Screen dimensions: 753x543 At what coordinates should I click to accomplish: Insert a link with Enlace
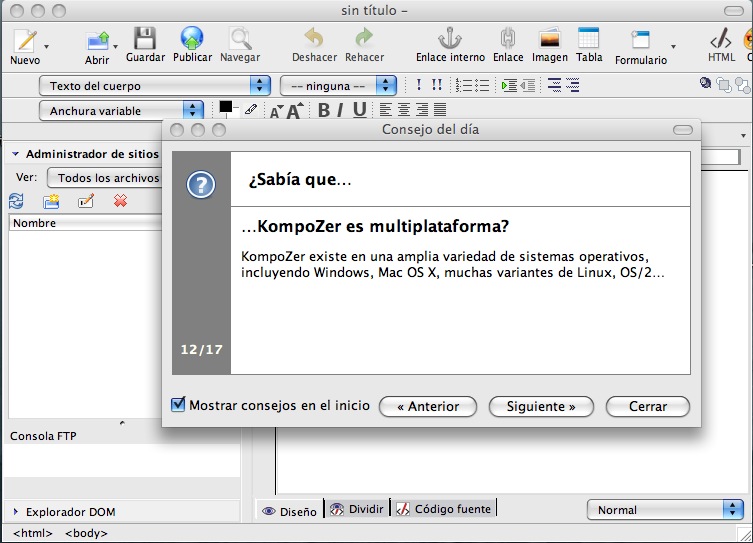508,45
